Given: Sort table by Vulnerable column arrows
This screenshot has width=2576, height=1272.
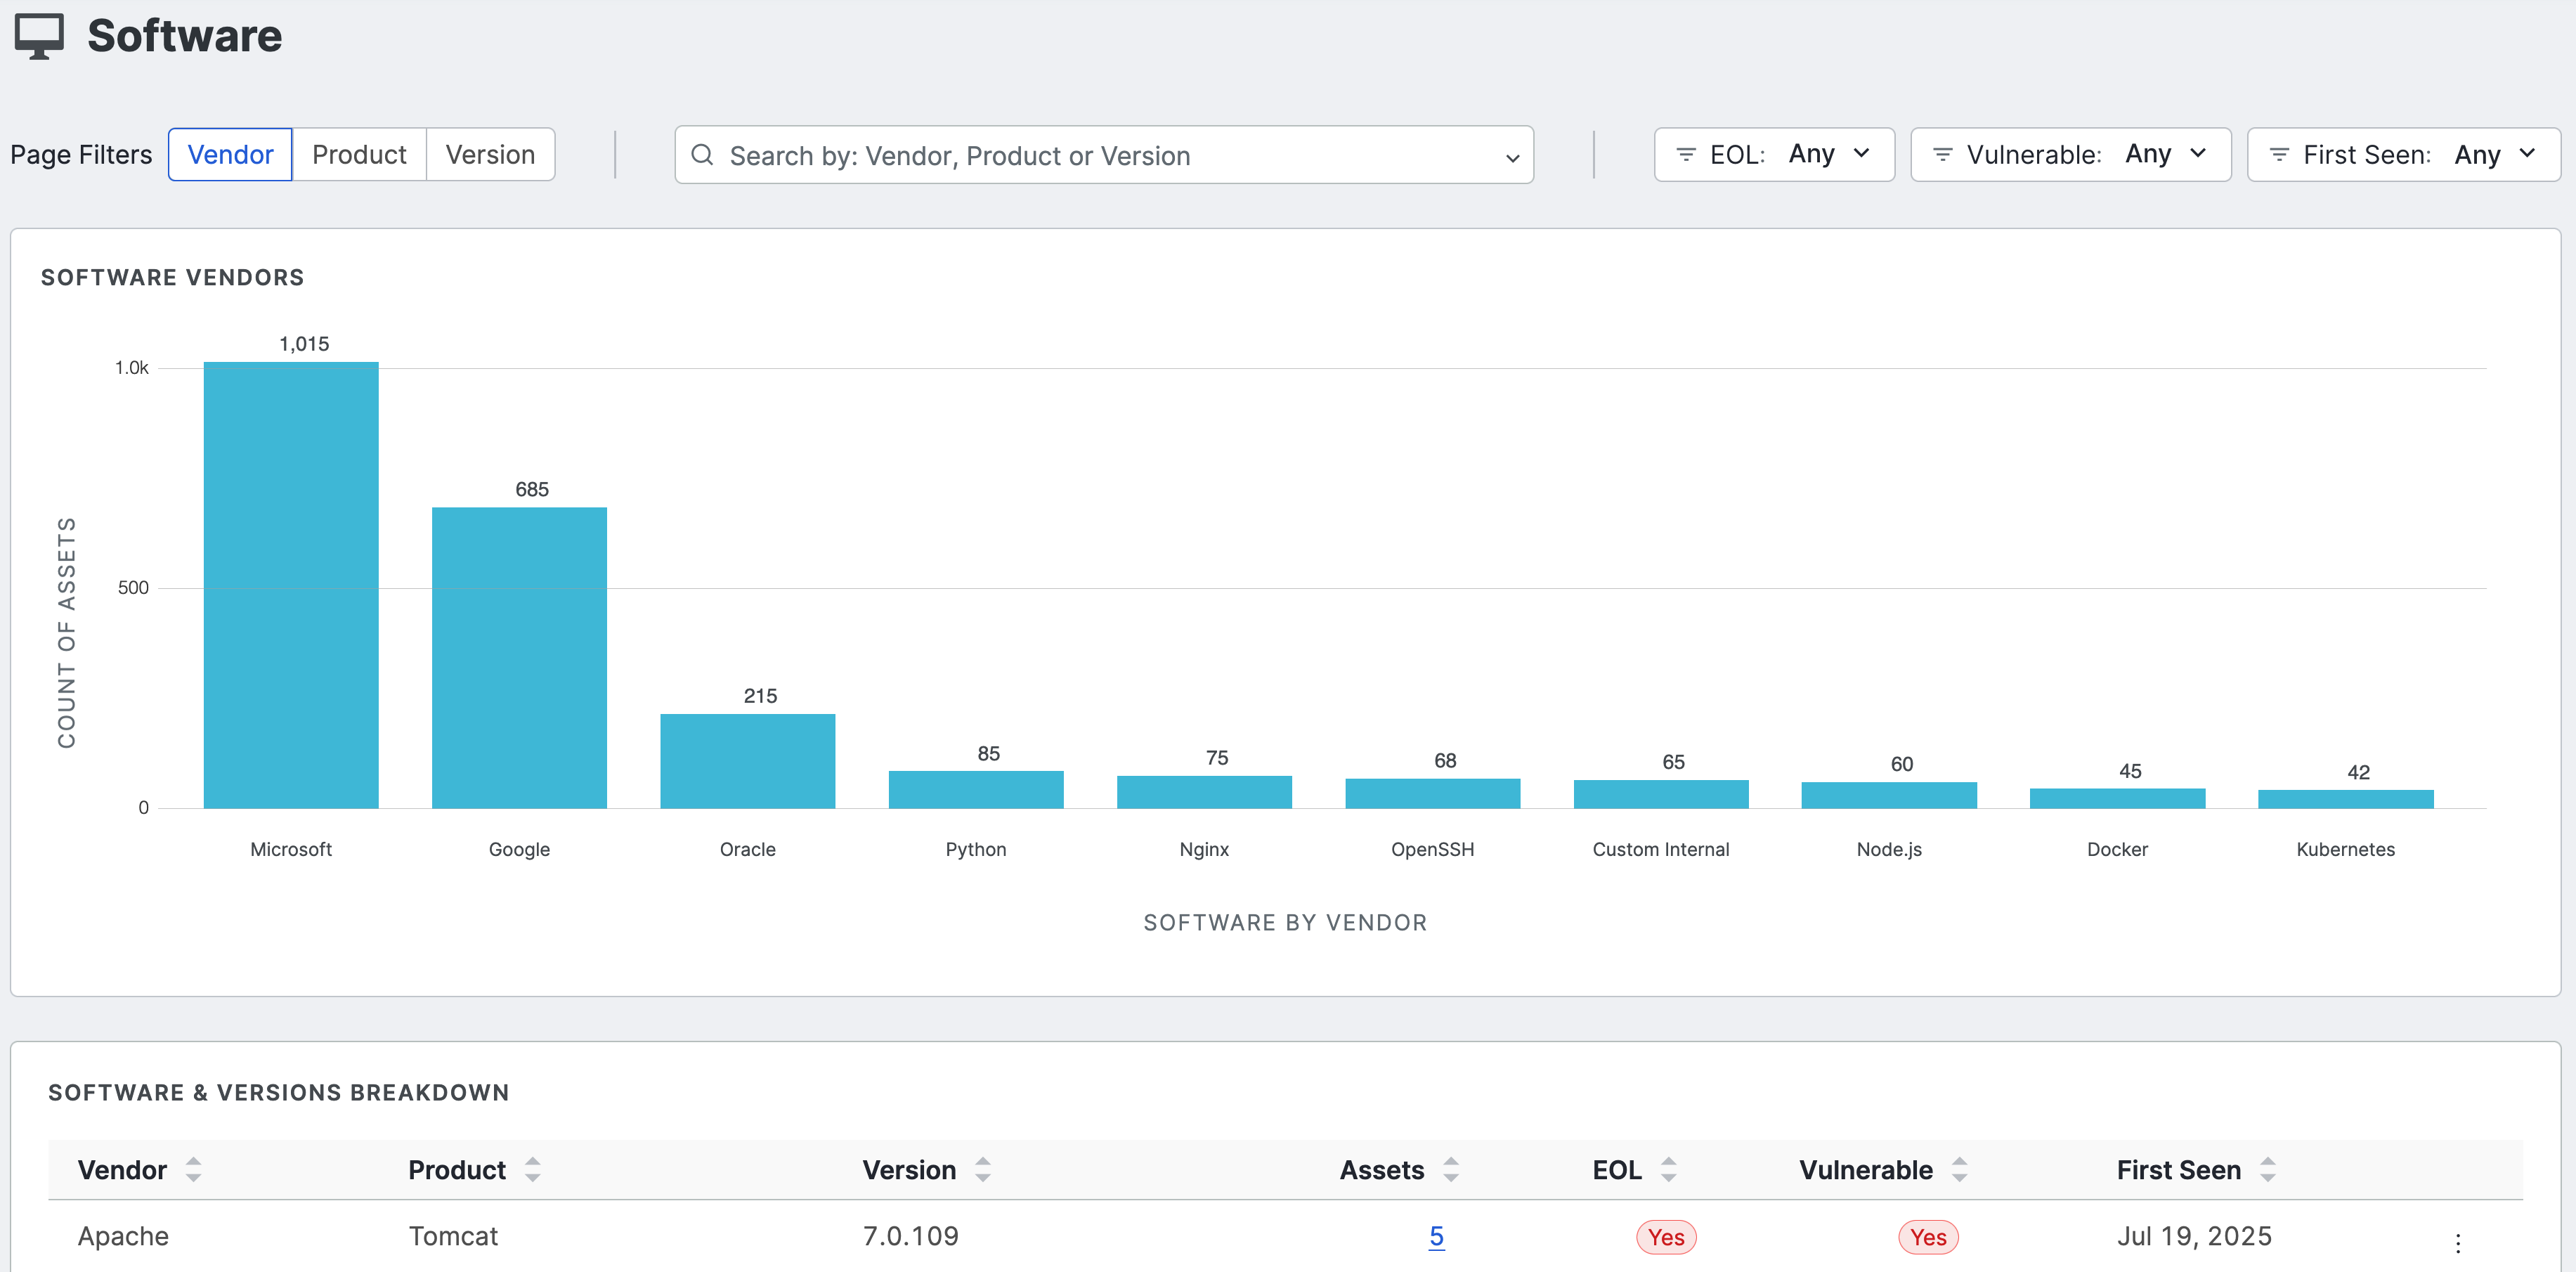Looking at the screenshot, I should tap(1959, 1169).
